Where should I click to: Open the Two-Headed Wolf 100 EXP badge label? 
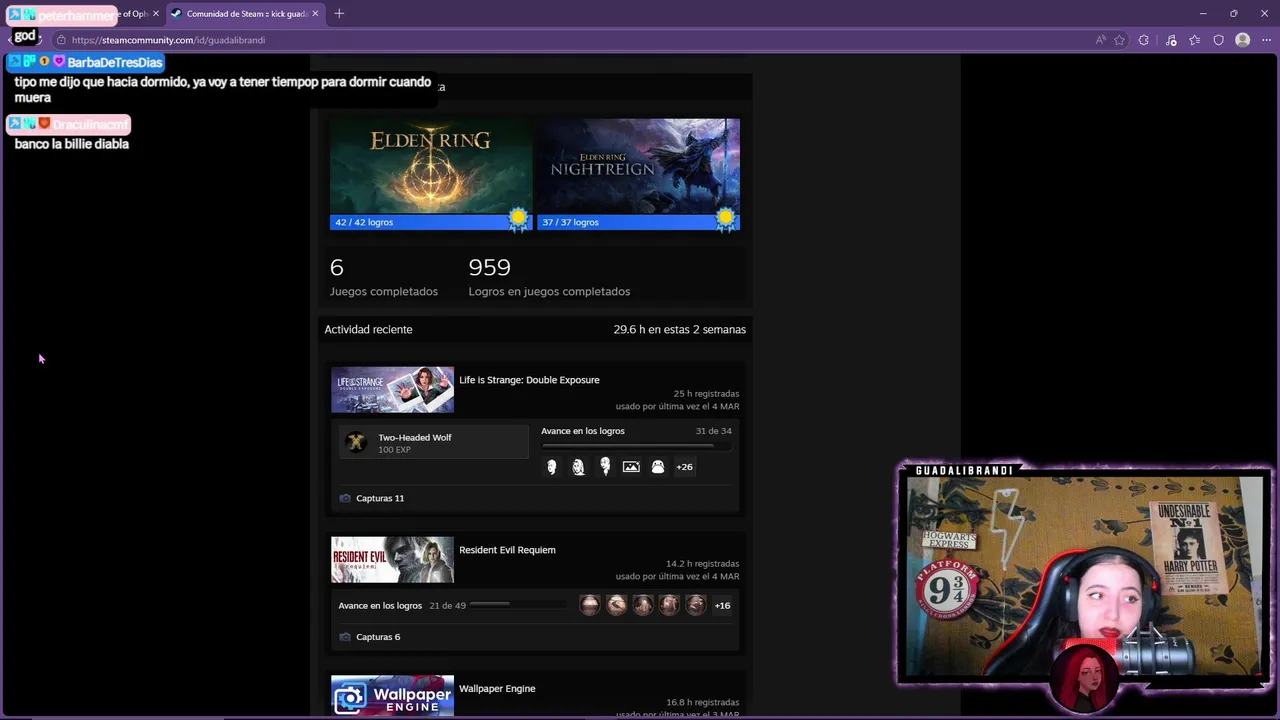click(x=414, y=443)
